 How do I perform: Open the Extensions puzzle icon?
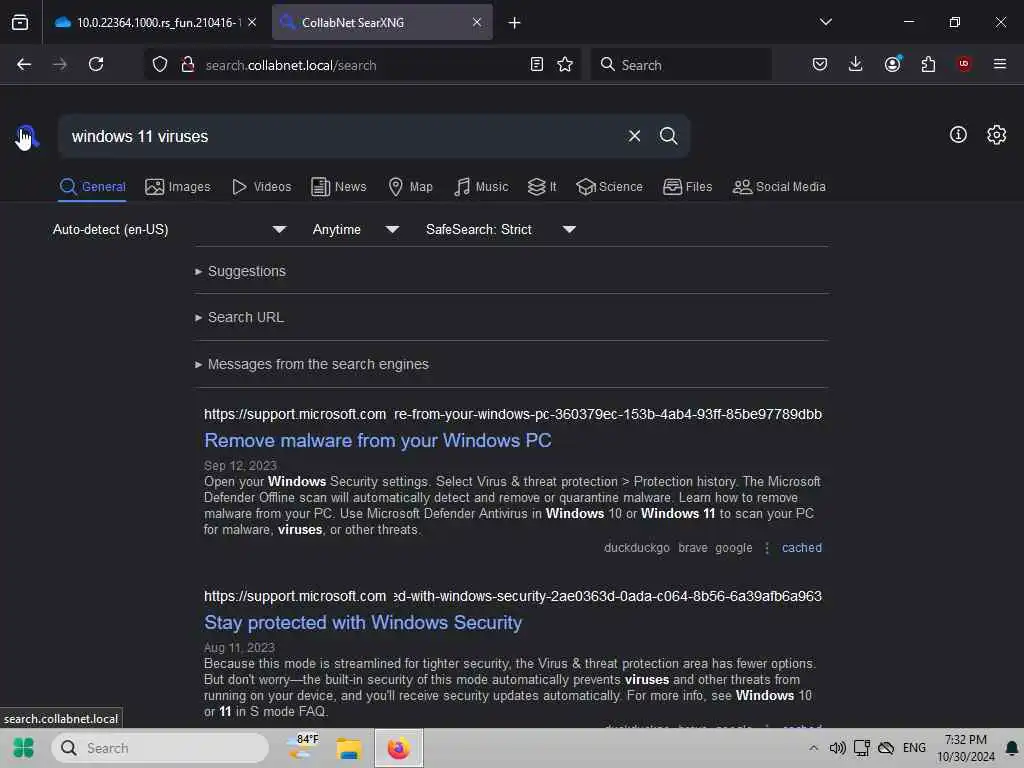[928, 64]
